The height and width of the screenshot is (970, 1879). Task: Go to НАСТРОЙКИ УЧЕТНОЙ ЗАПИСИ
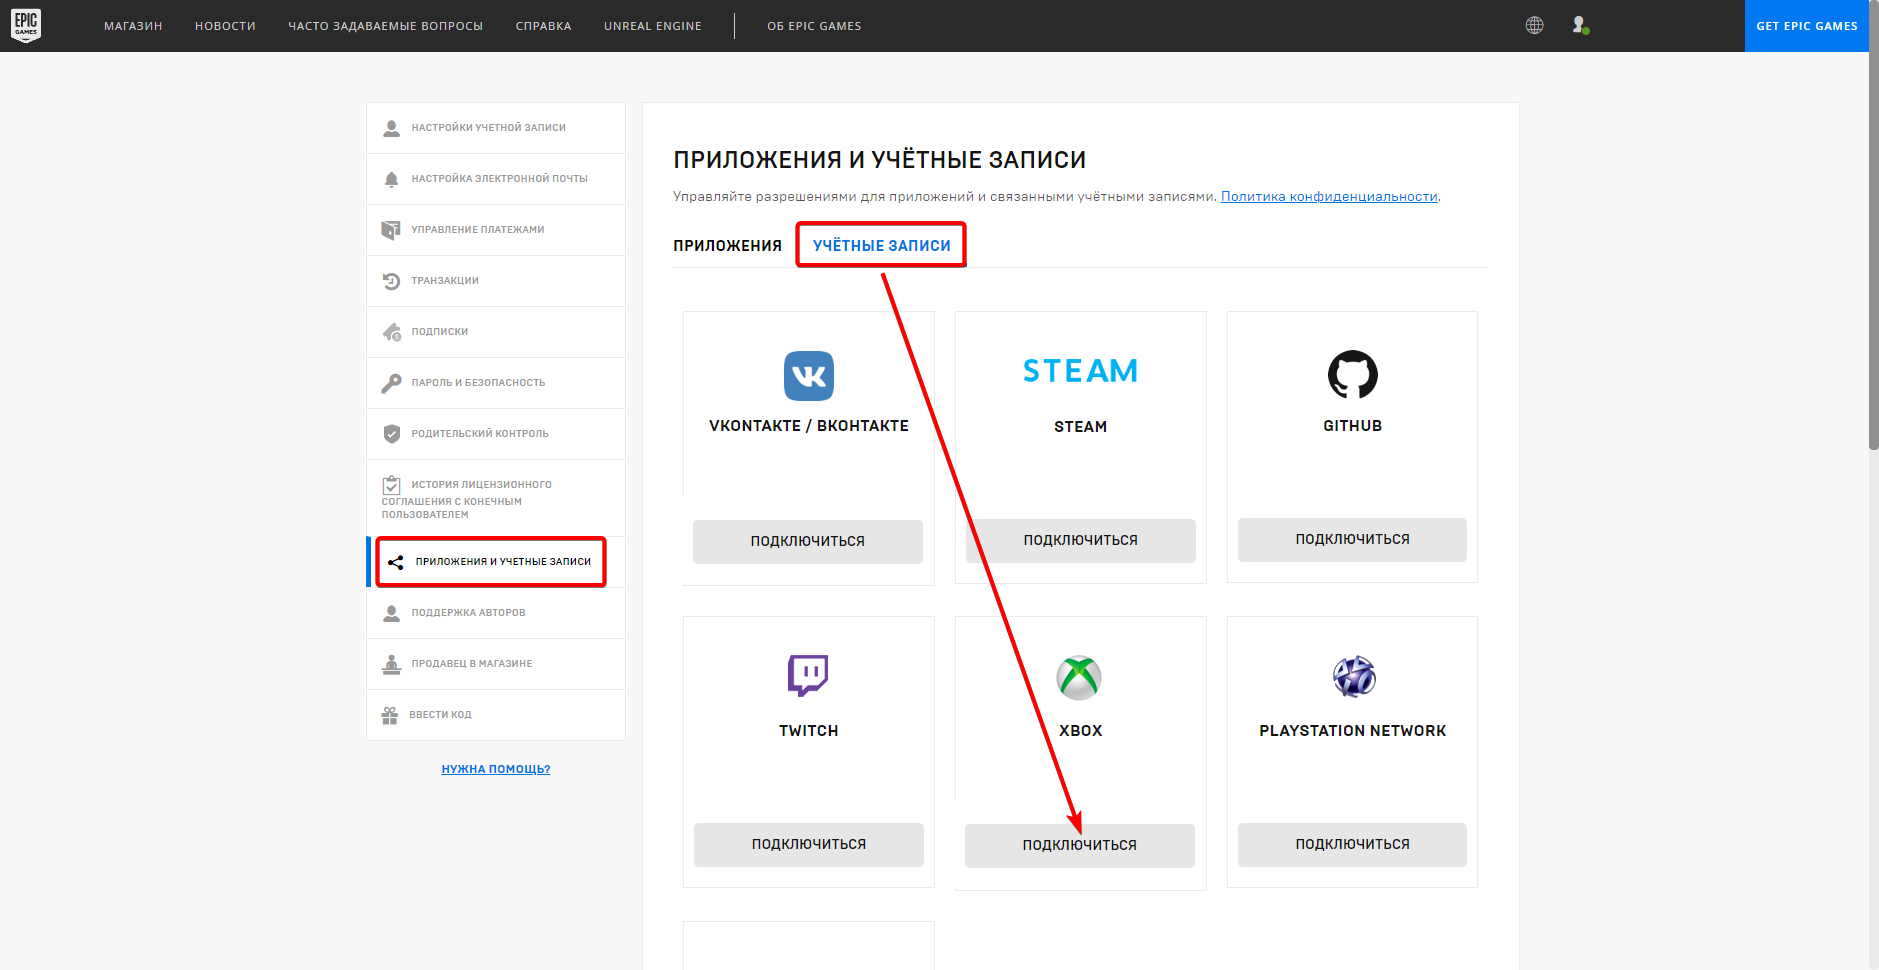[x=496, y=128]
